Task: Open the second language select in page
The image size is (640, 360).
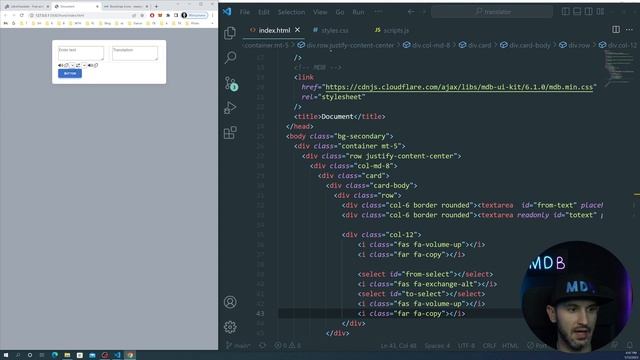Action: pos(84,65)
